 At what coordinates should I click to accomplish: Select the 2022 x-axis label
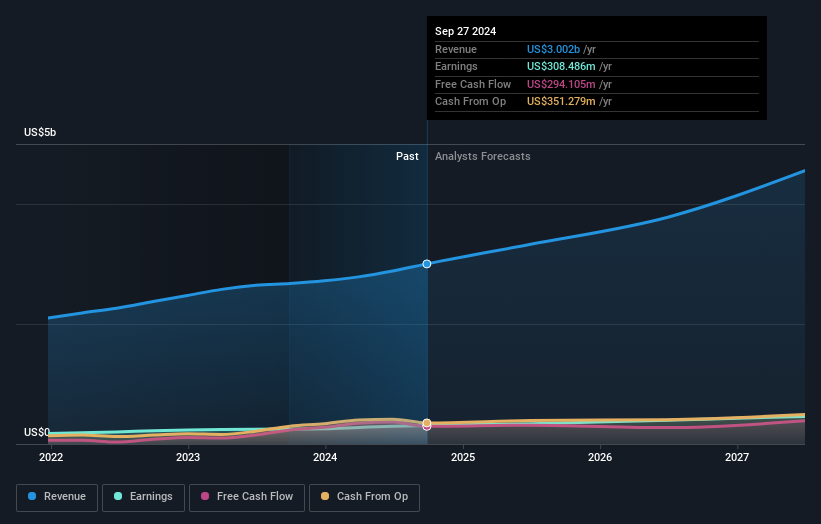[x=51, y=458]
